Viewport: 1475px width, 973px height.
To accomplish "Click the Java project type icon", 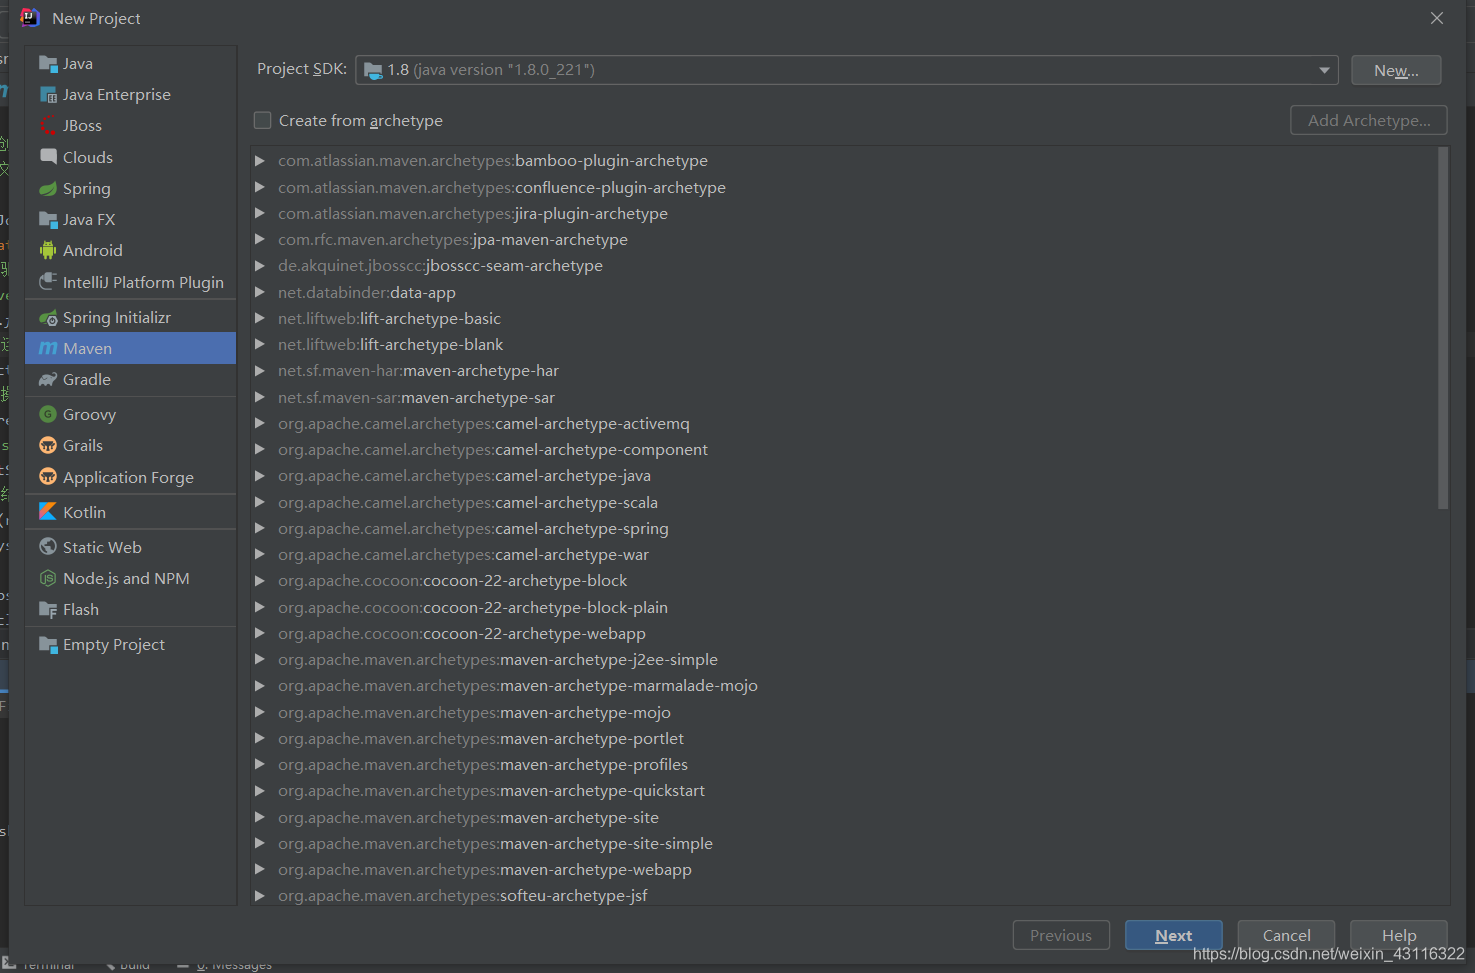I will point(48,64).
